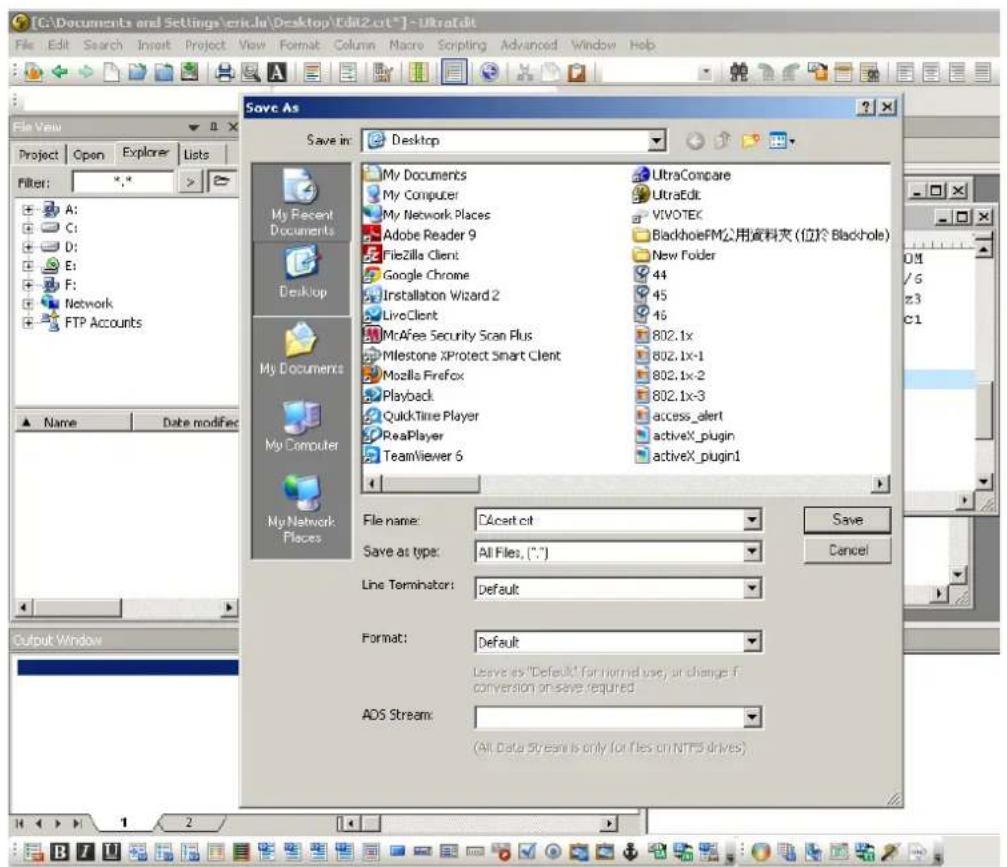Screen dimensions: 1007x867
Task: Expand the C: drive in the Explorer tree
Action: tap(28, 228)
